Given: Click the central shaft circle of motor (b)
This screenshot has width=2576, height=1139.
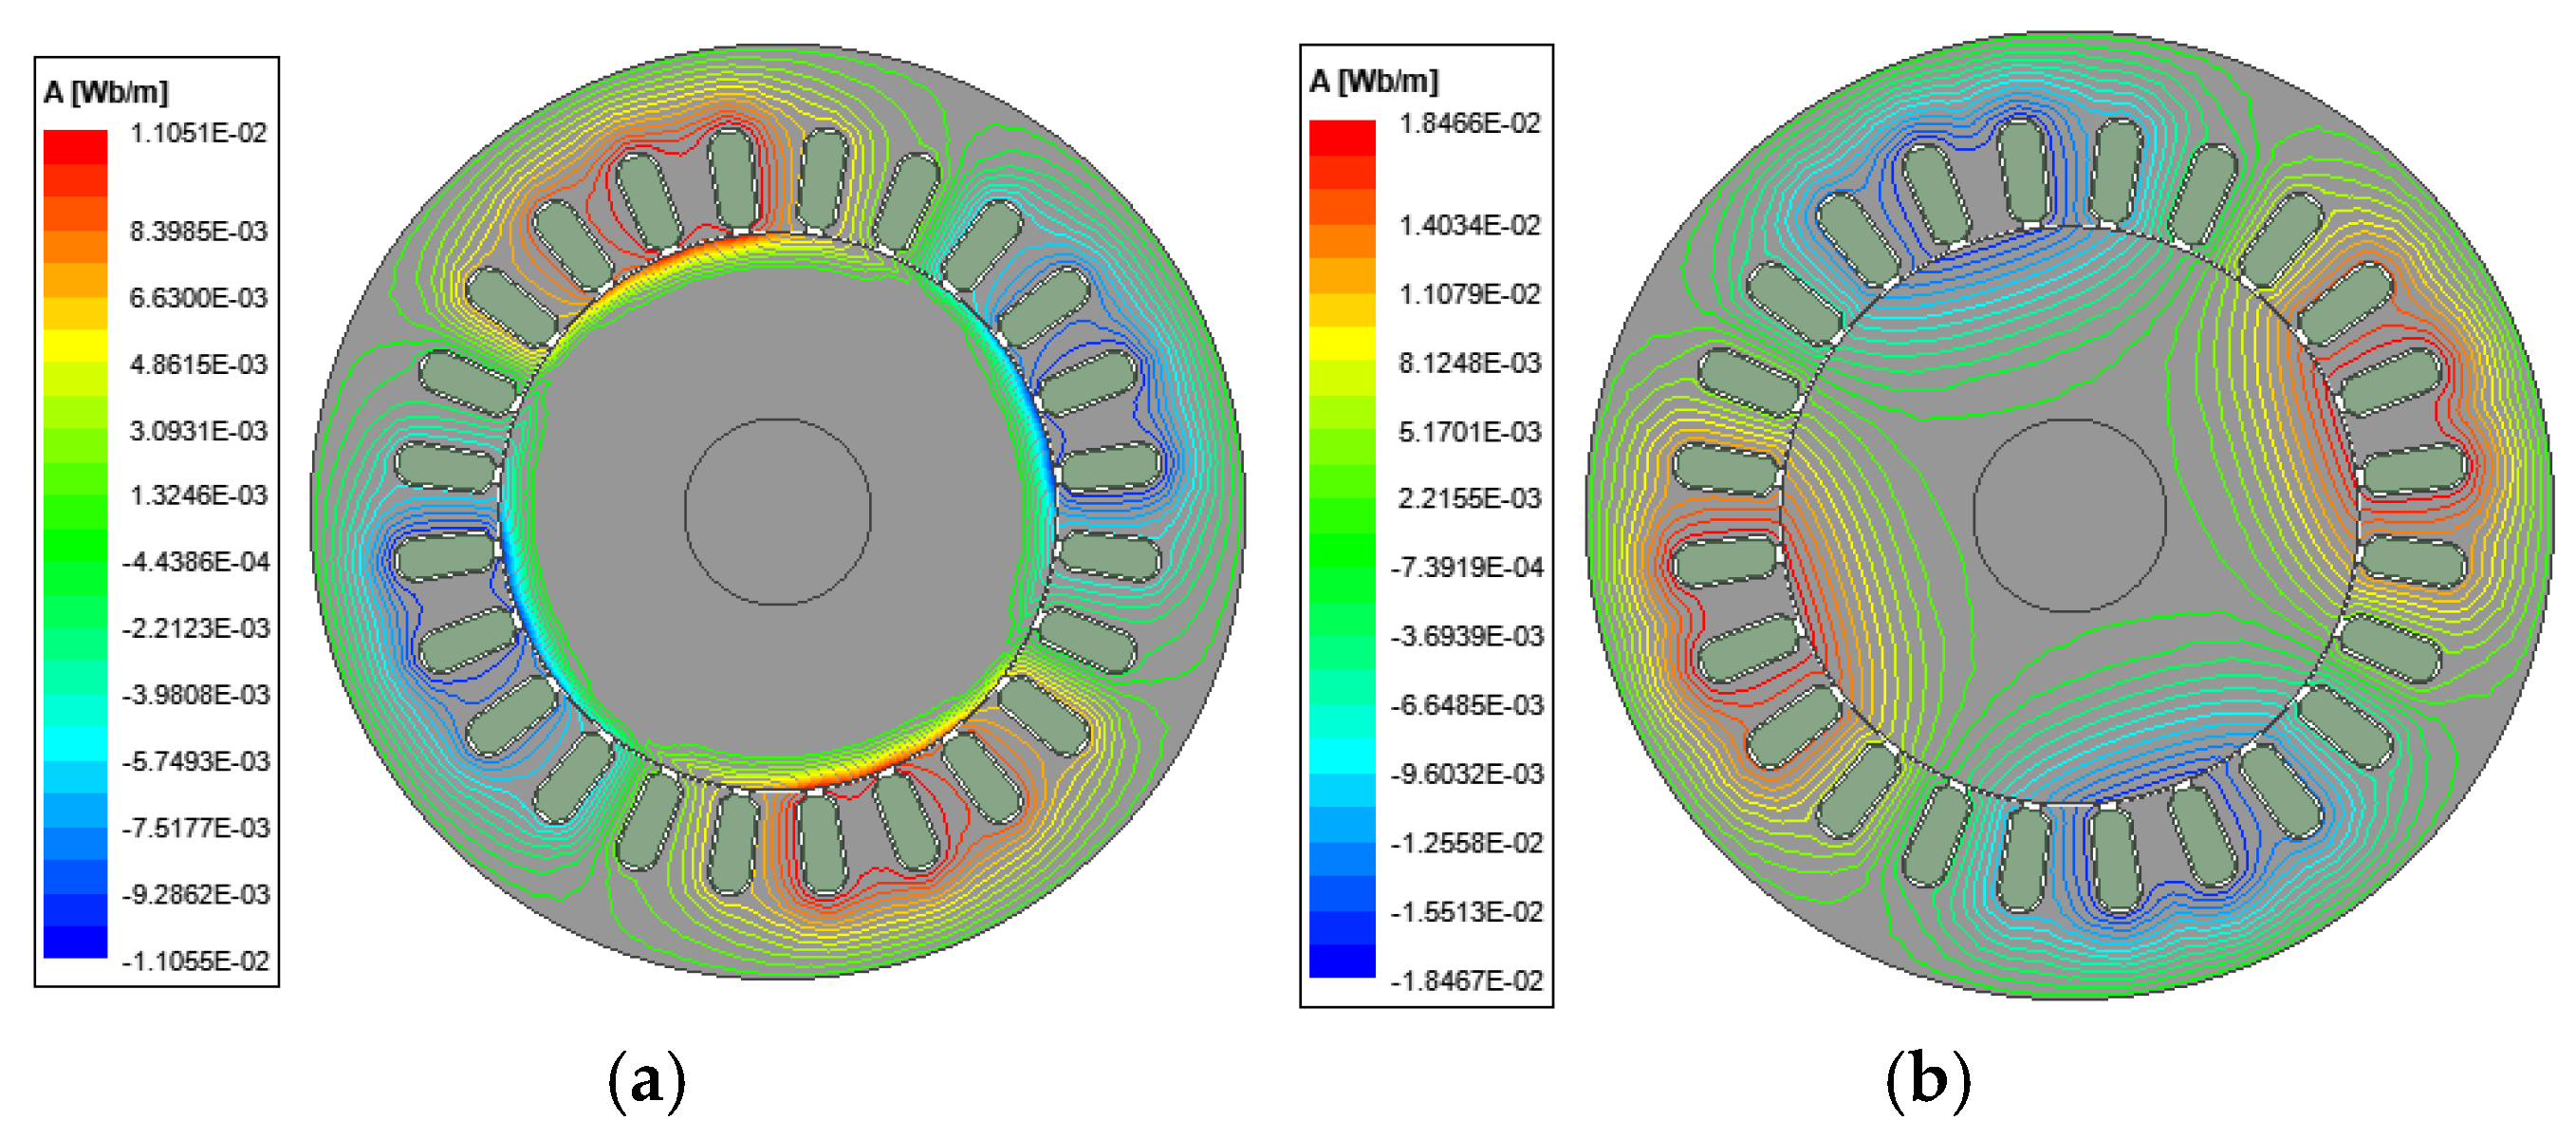Looking at the screenshot, I should click(2069, 515).
